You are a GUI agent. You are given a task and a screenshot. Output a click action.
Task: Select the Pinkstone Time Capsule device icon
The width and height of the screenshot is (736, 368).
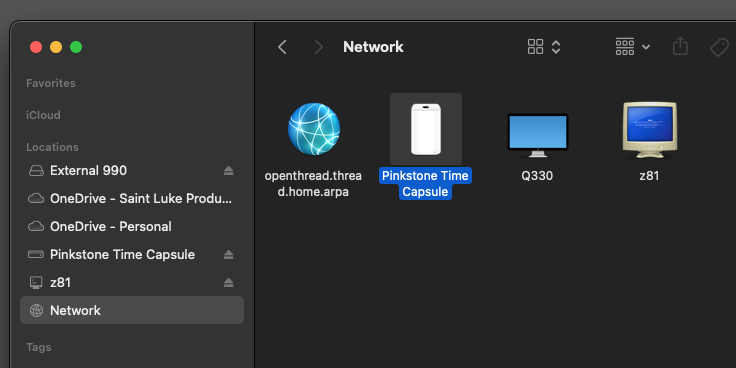[426, 129]
